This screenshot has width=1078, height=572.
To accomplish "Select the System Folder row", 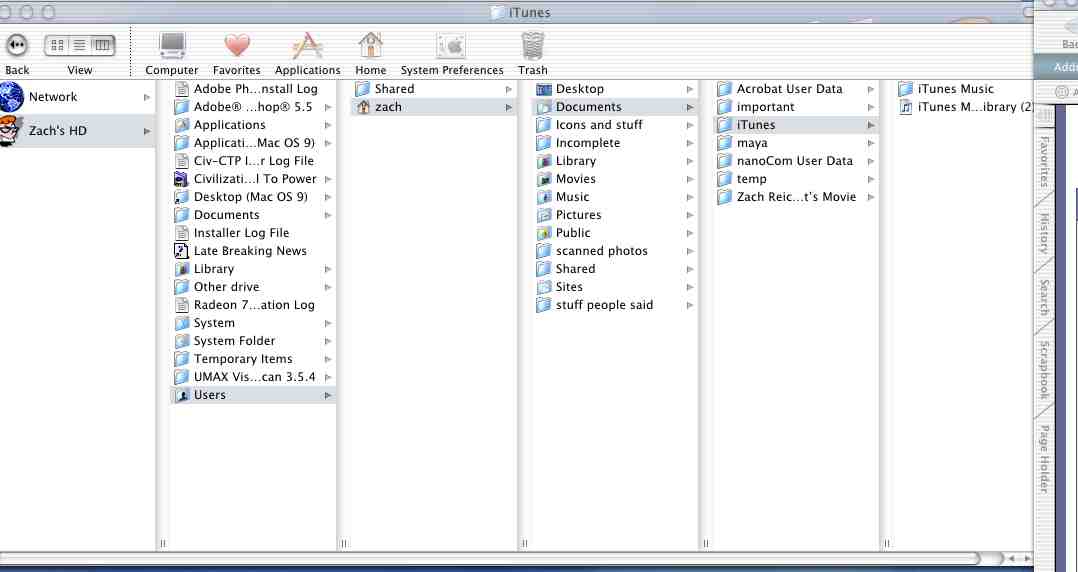I will pyautogui.click(x=252, y=341).
